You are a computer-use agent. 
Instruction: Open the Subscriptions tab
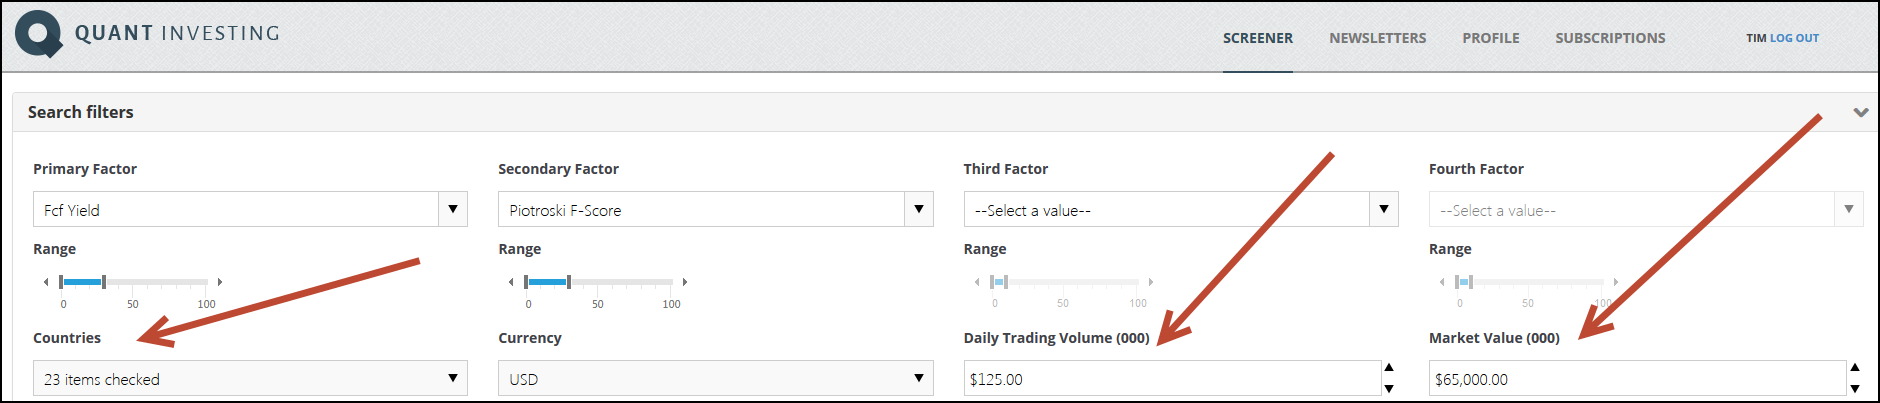pos(1610,38)
